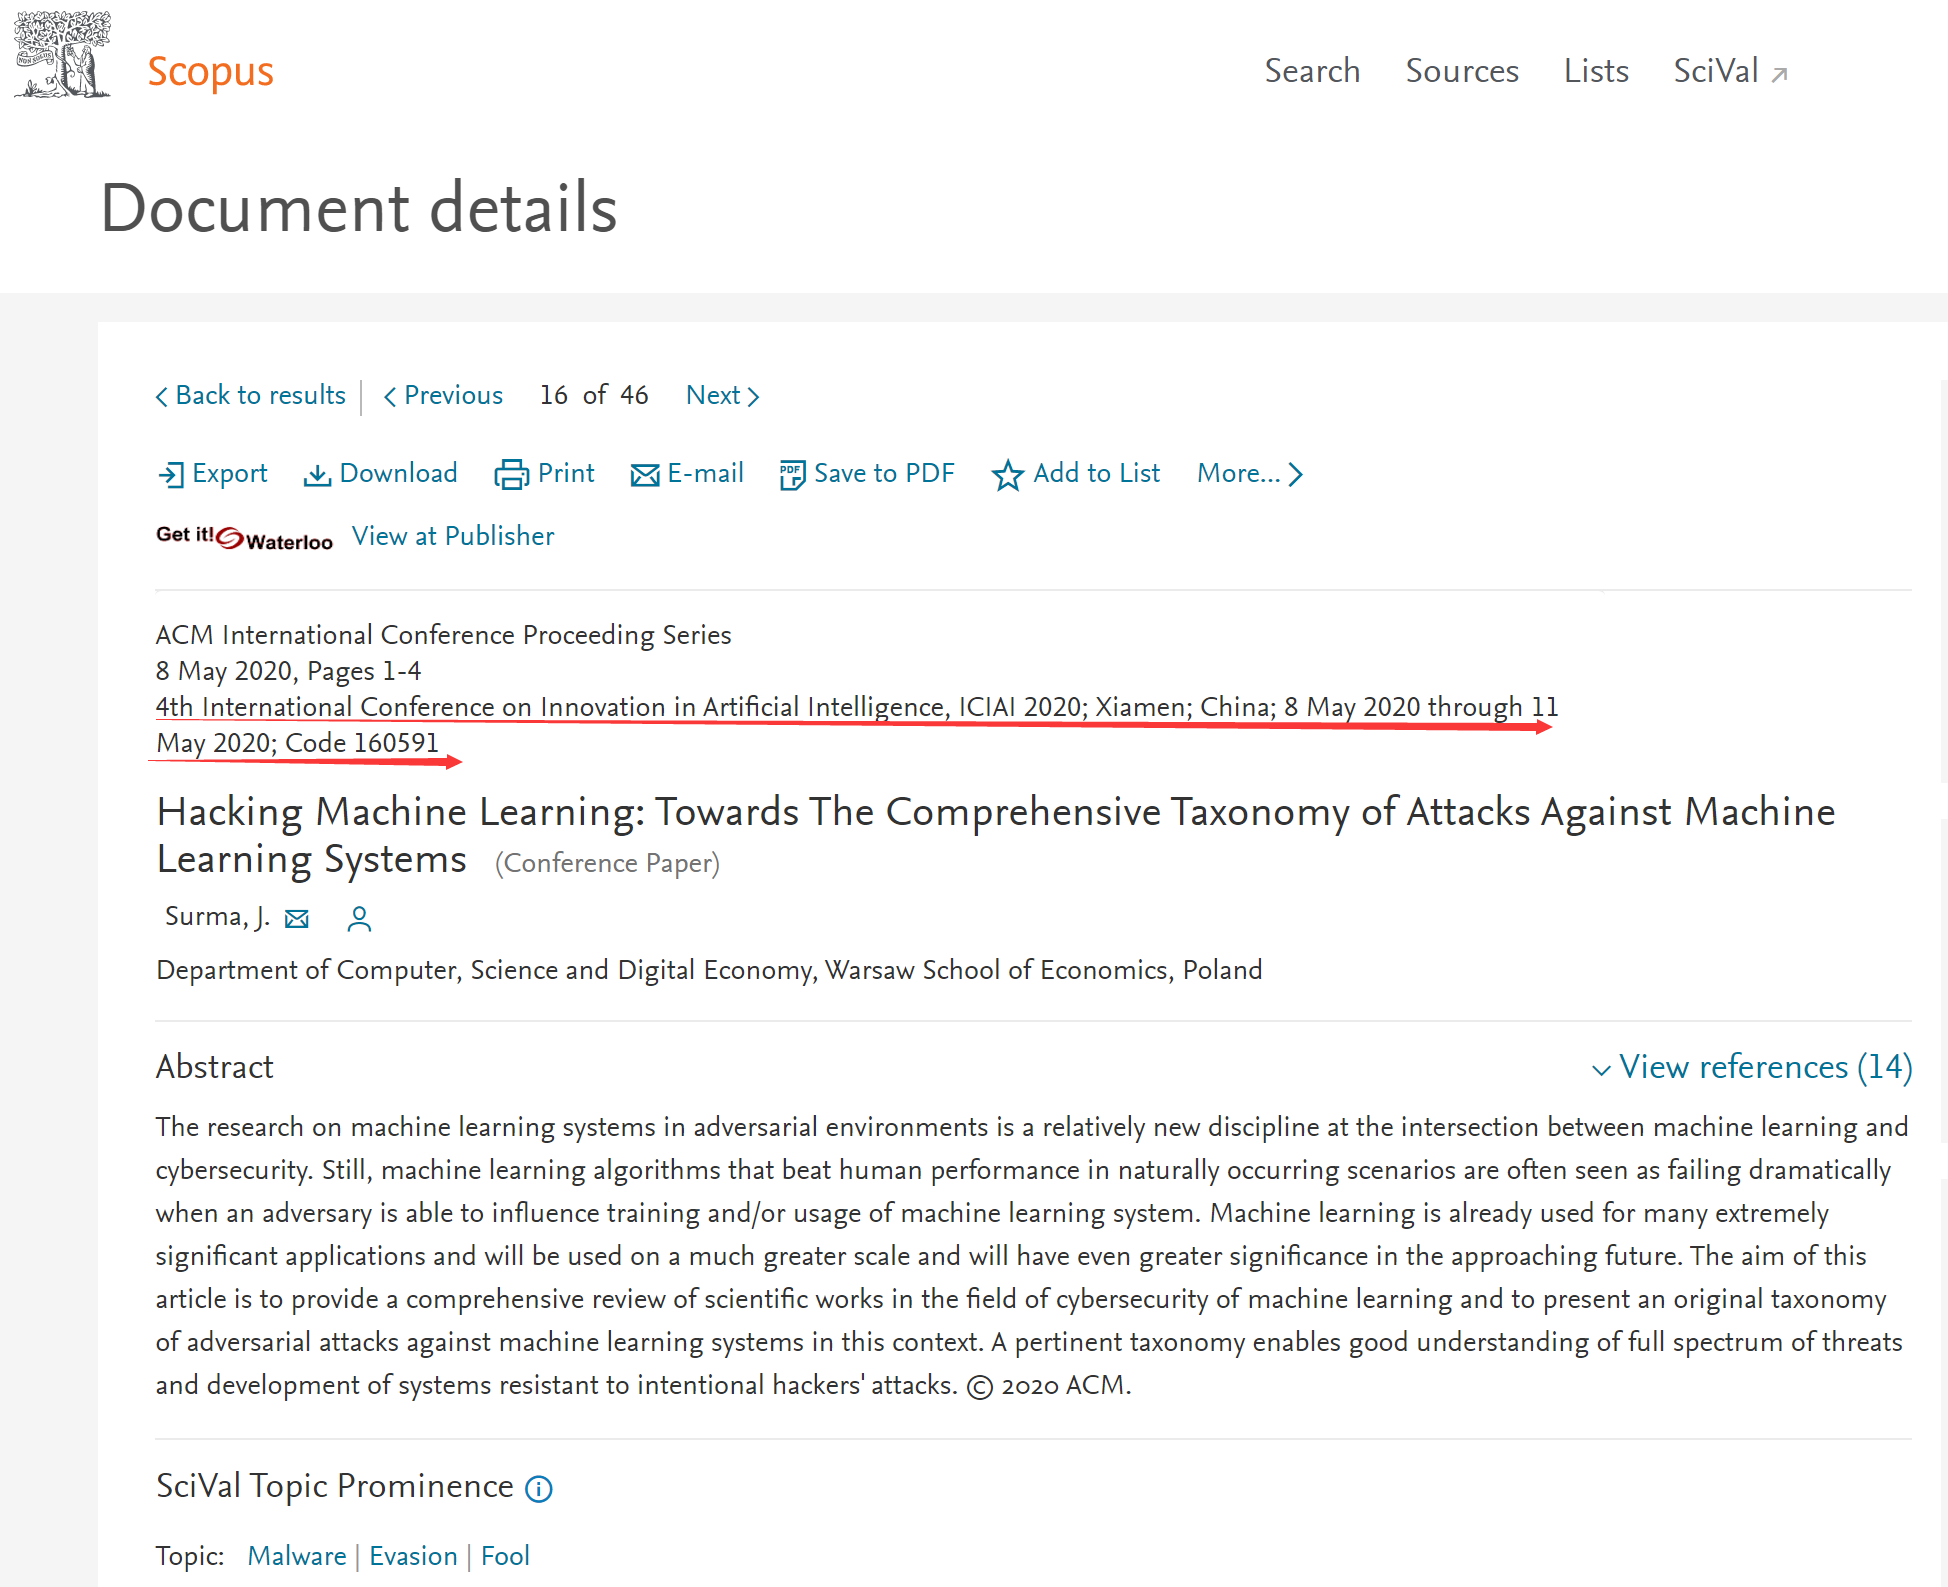Click the Get it! Waterloo button

(x=244, y=537)
